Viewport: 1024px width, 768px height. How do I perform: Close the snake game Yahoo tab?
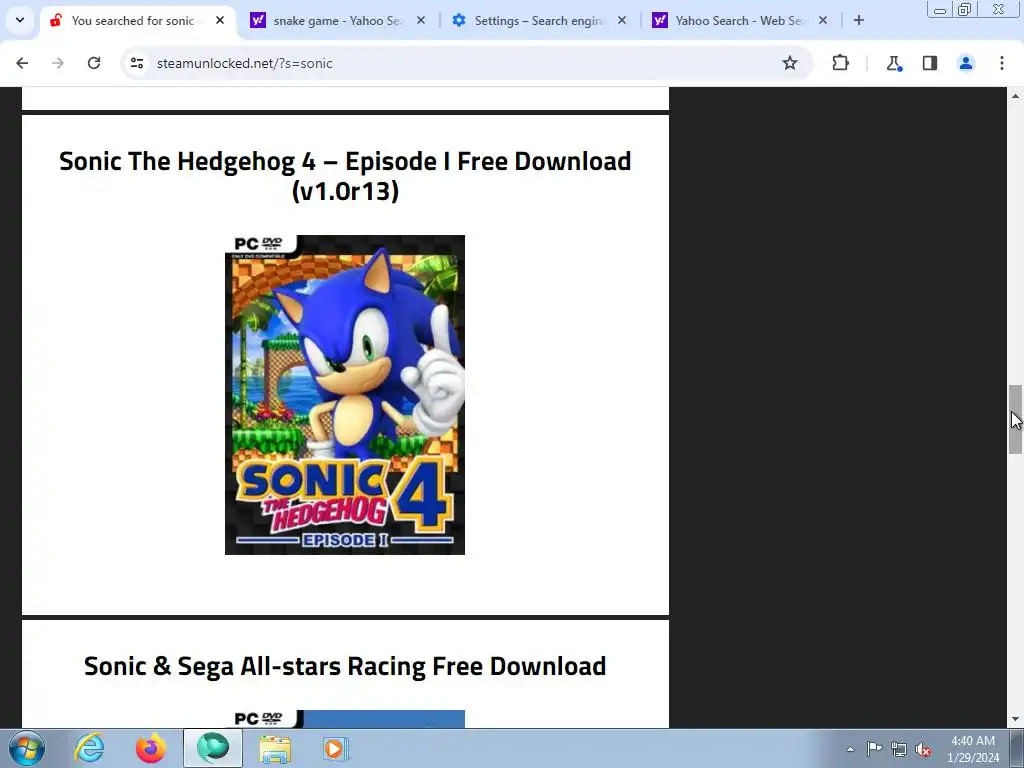pos(421,21)
